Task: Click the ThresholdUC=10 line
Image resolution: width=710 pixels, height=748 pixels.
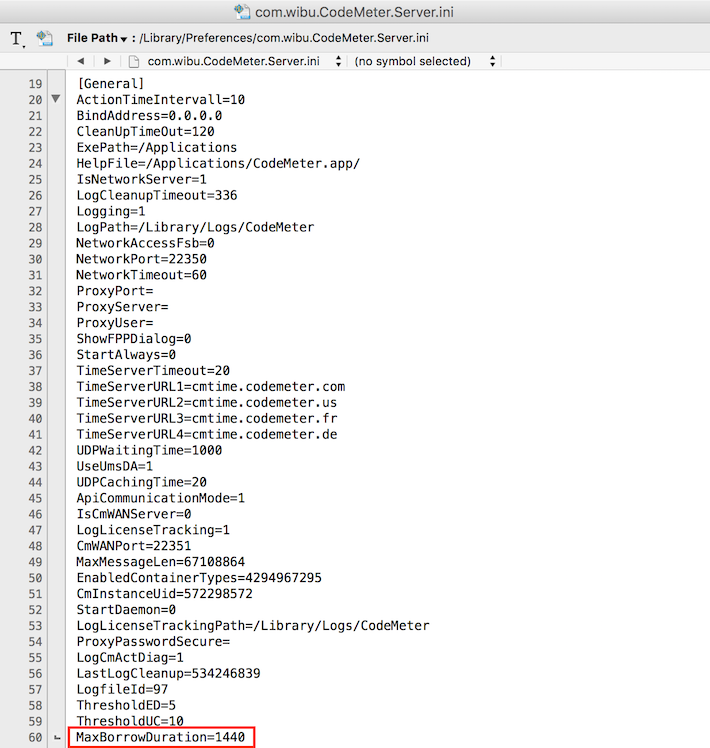Action: [130, 721]
